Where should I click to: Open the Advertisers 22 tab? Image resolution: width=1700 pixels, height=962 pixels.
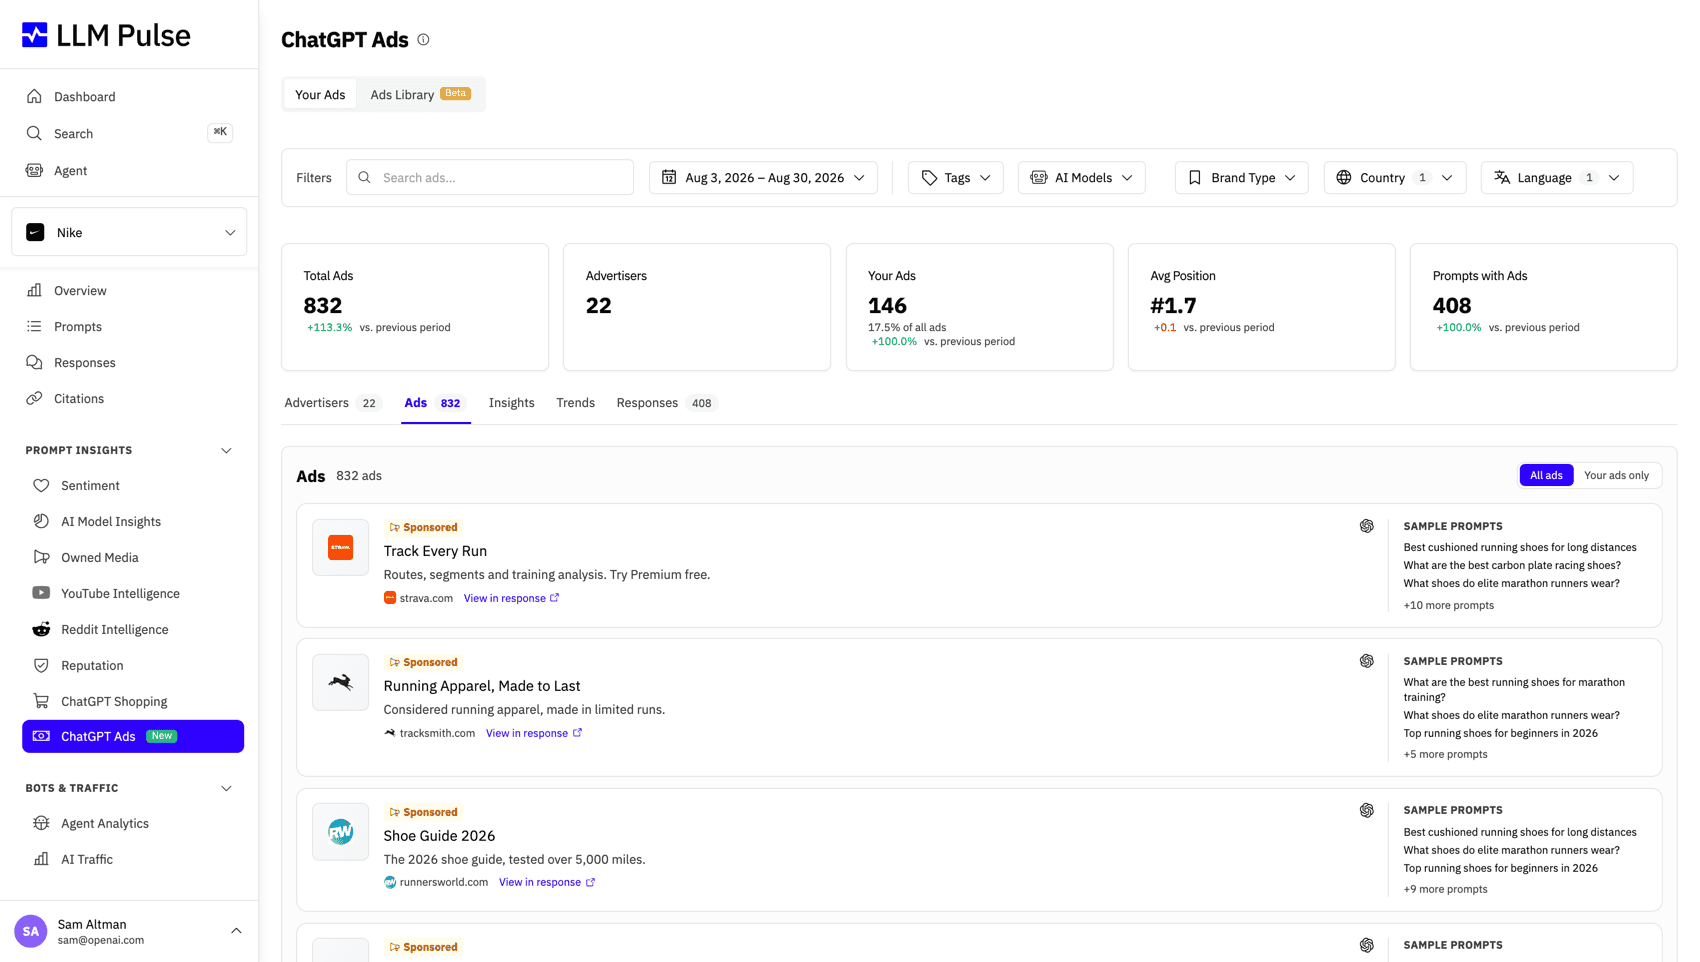(333, 403)
